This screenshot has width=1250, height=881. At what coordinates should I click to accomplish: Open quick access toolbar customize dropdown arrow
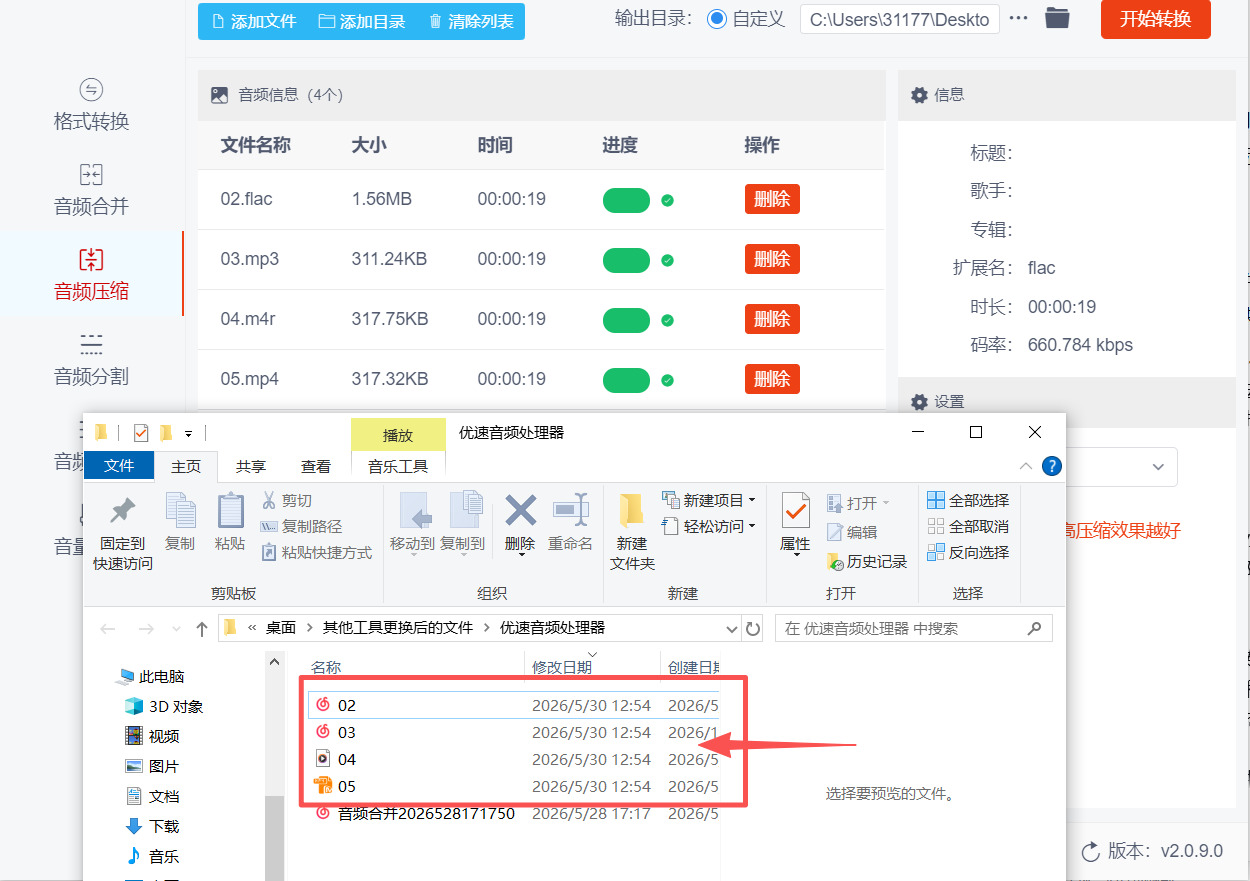[x=188, y=434]
